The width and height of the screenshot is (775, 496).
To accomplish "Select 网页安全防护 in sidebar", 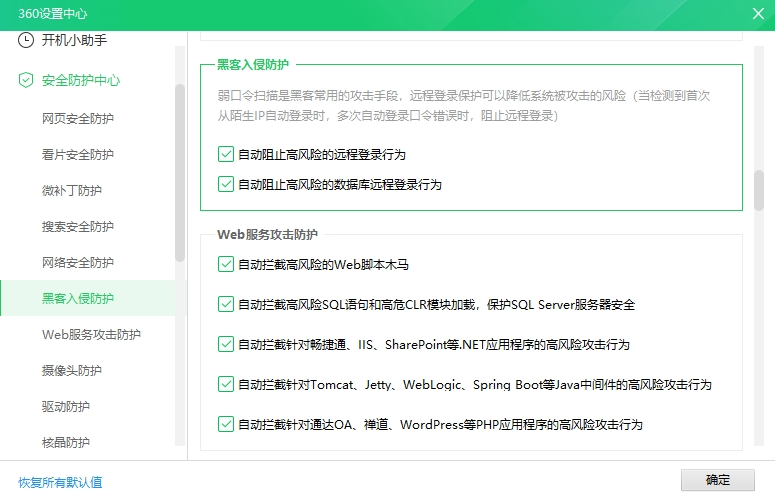I will tap(78, 119).
